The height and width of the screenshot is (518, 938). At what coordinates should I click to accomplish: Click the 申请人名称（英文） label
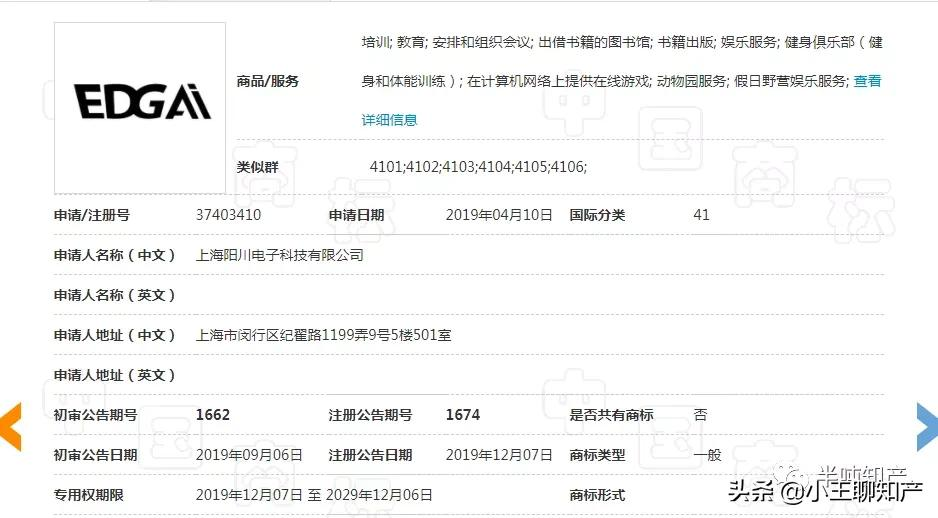tap(114, 295)
